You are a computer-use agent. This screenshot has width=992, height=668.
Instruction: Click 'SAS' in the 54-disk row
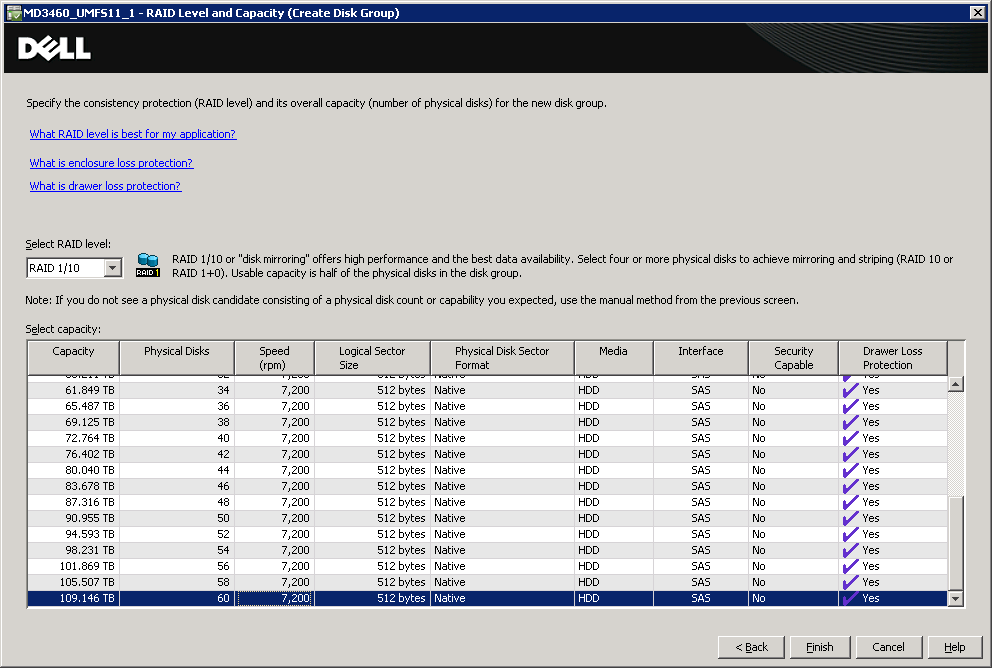[x=700, y=550]
